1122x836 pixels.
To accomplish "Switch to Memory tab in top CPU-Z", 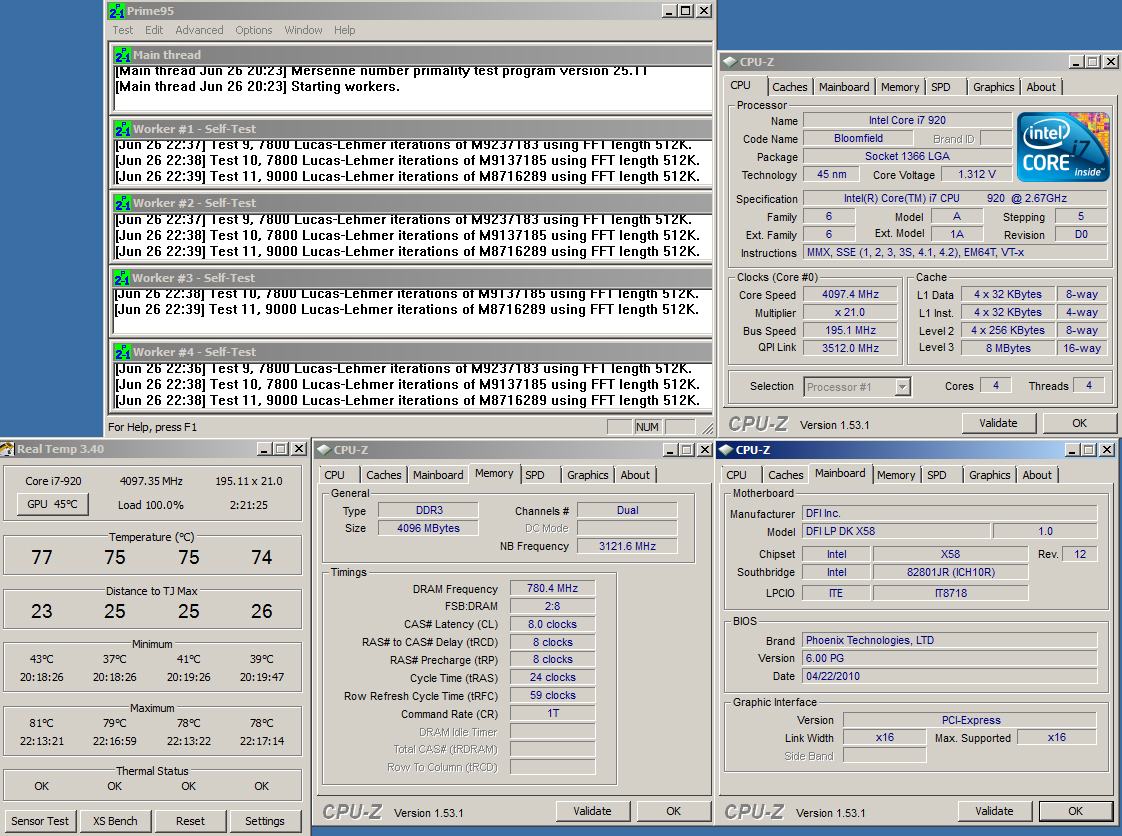I will pos(899,87).
